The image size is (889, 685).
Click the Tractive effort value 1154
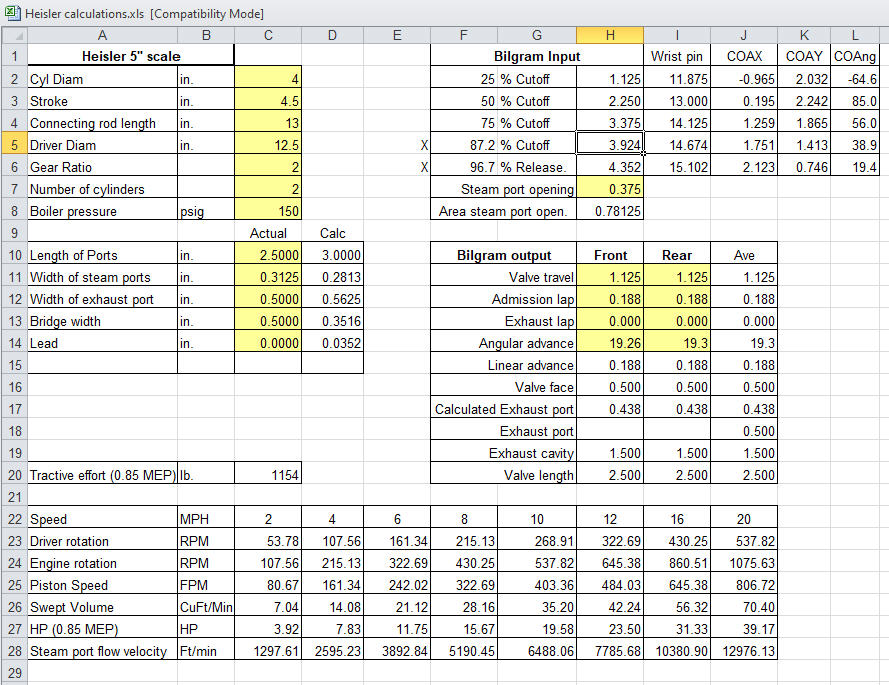(x=268, y=475)
